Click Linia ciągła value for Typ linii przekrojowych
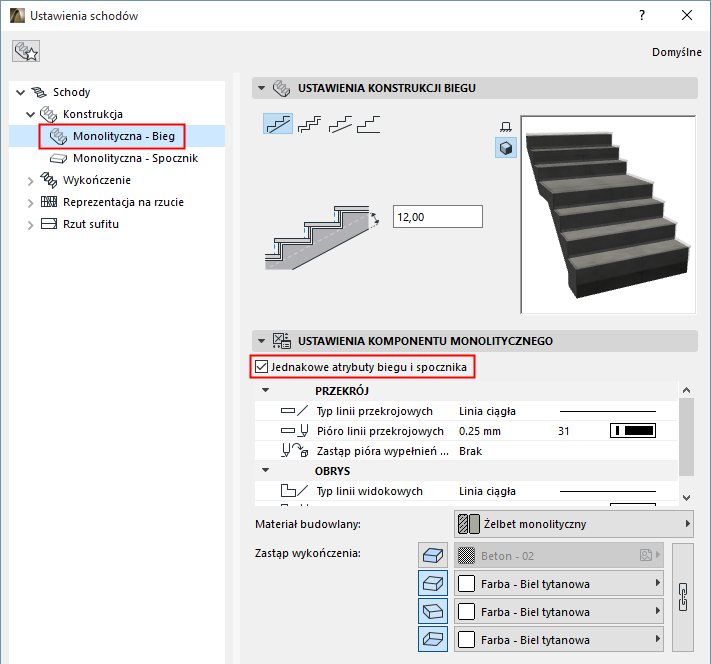 (487, 411)
